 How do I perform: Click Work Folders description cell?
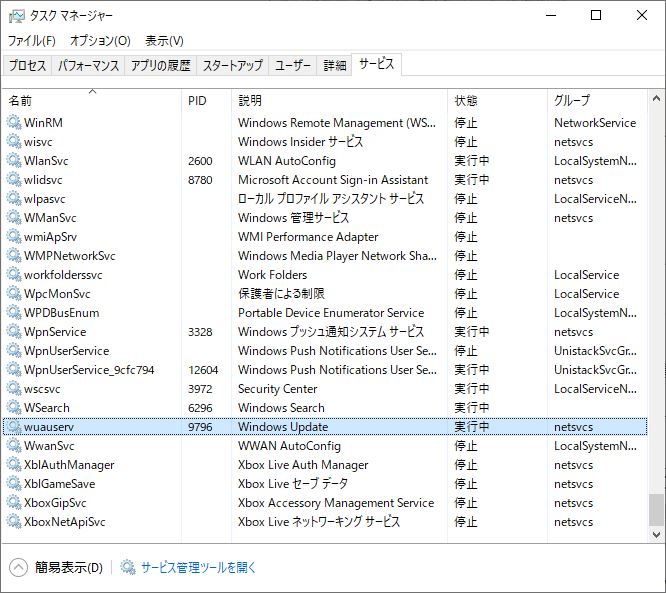tap(272, 275)
